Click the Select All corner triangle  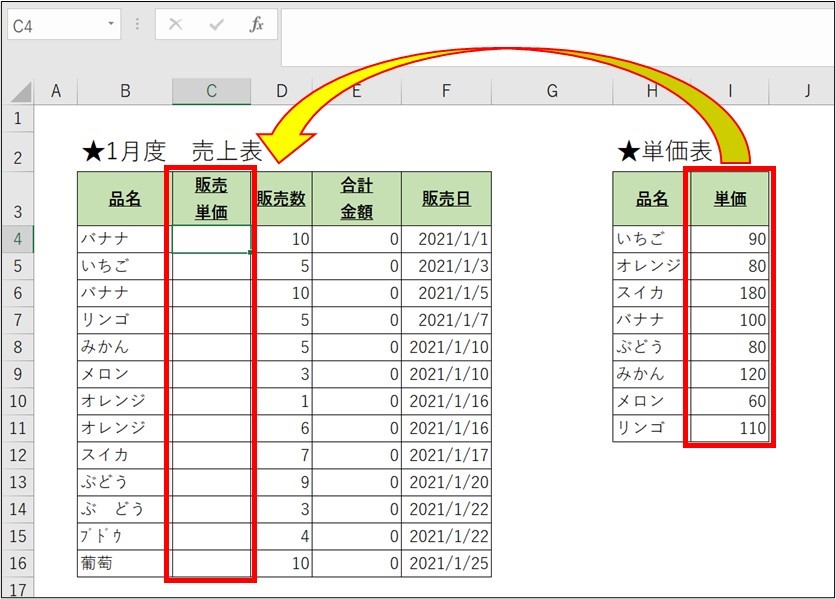tap(21, 92)
